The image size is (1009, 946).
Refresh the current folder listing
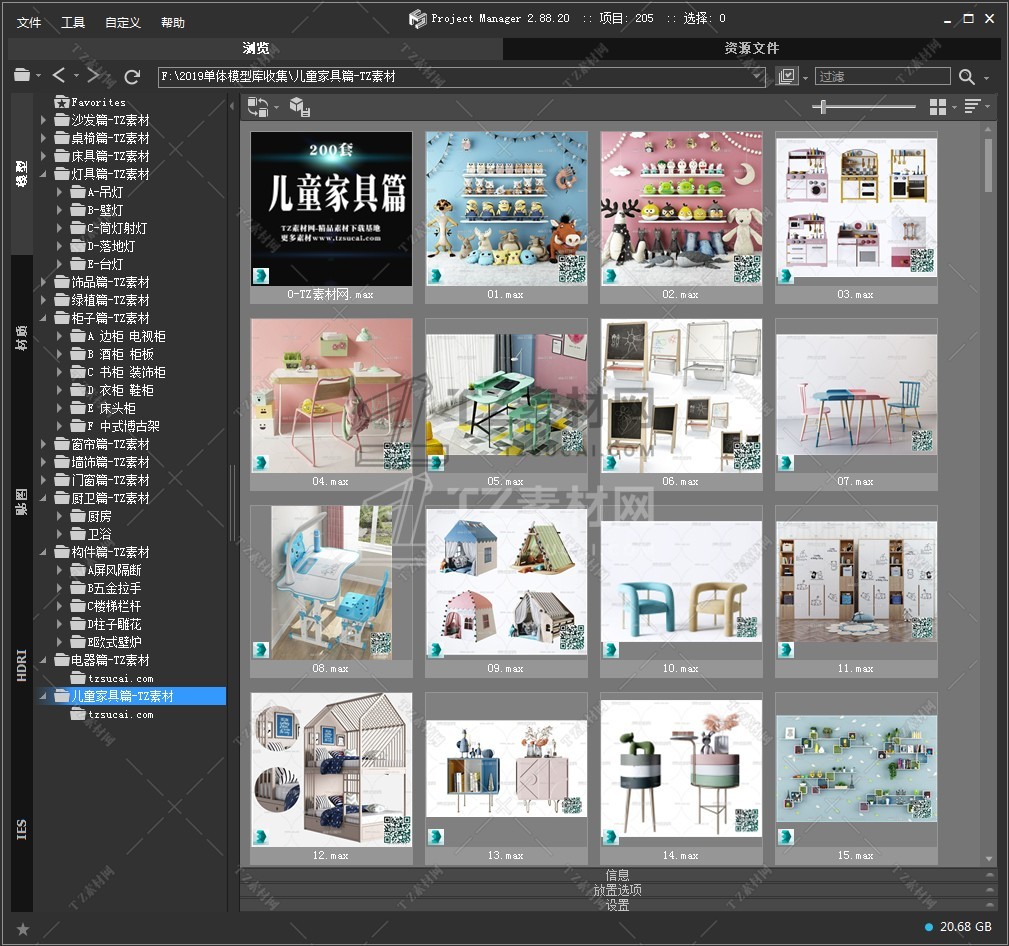(132, 76)
